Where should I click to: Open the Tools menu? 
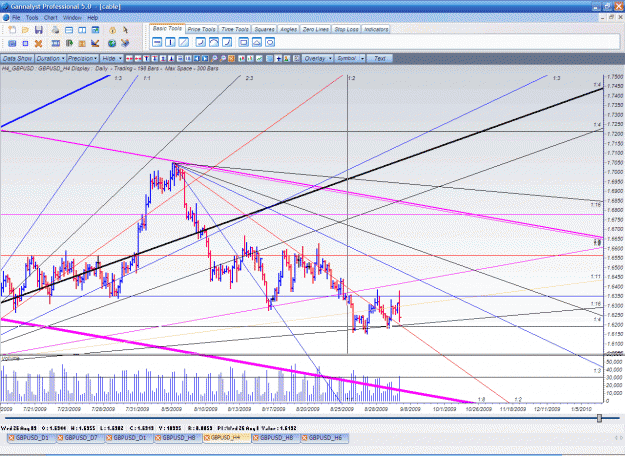pos(32,18)
